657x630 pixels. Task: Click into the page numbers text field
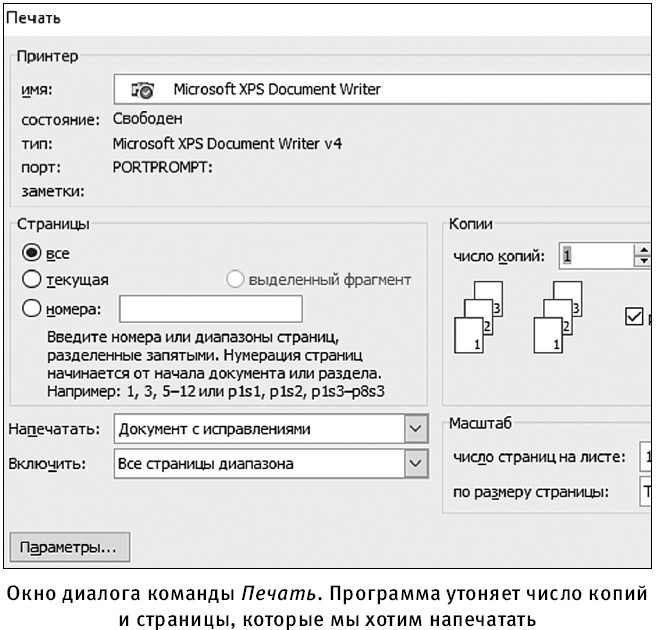tap(210, 309)
